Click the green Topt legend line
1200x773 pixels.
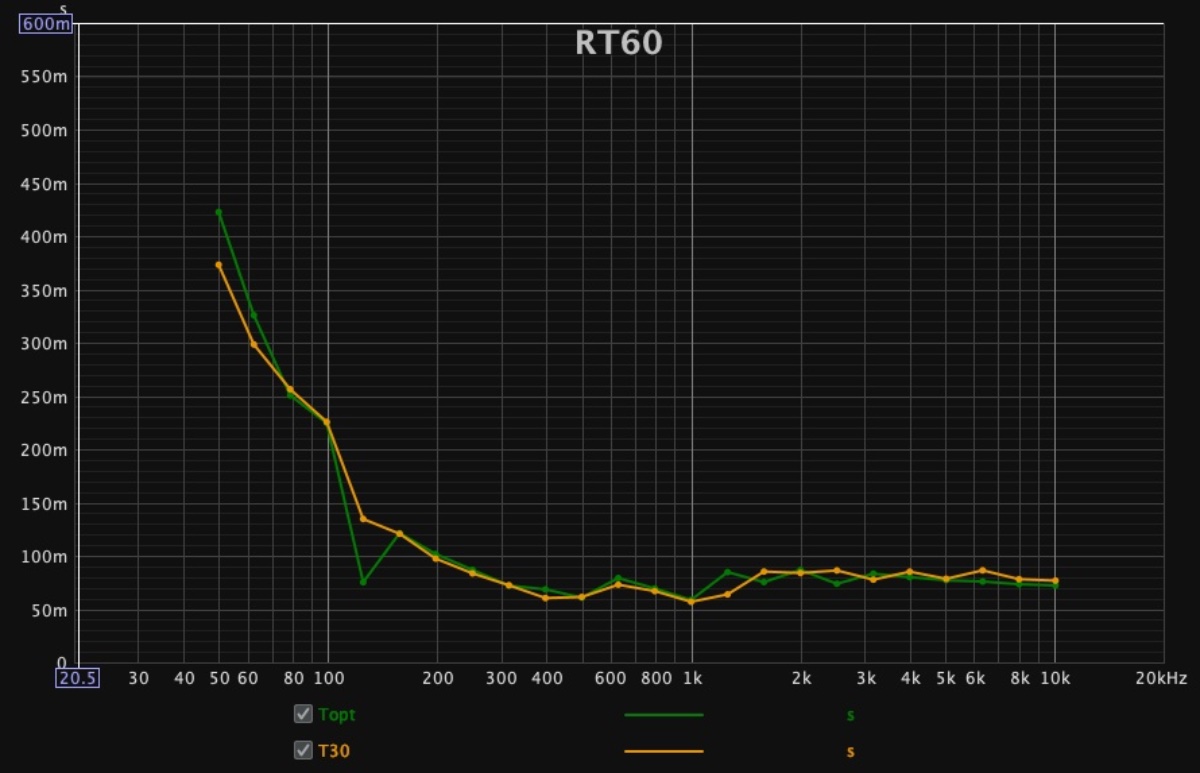663,715
